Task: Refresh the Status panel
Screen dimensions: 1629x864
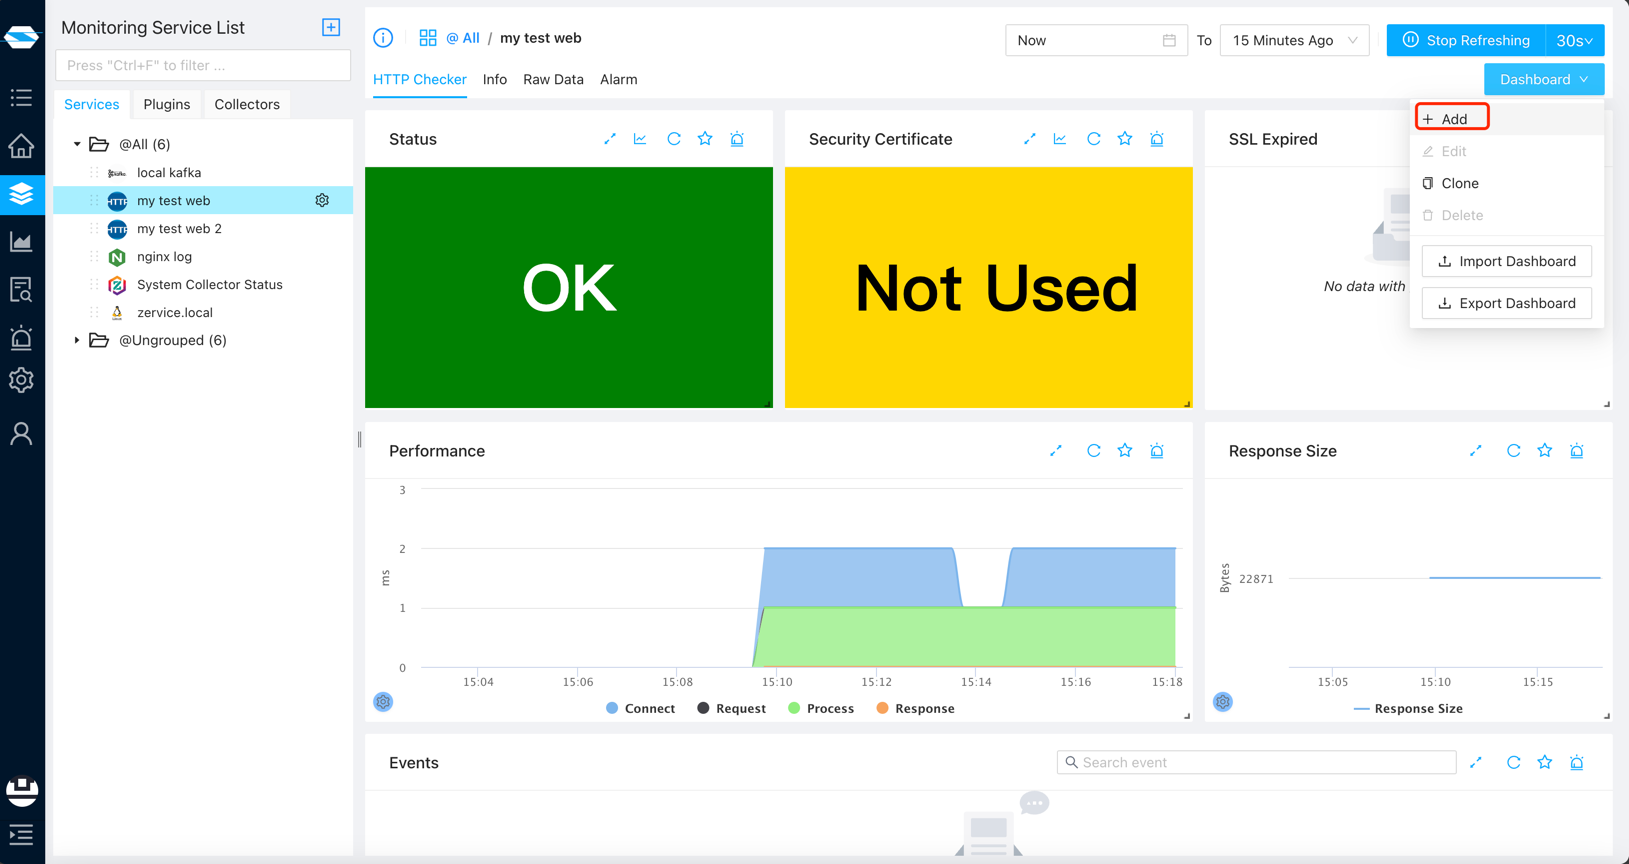Action: pyautogui.click(x=674, y=139)
